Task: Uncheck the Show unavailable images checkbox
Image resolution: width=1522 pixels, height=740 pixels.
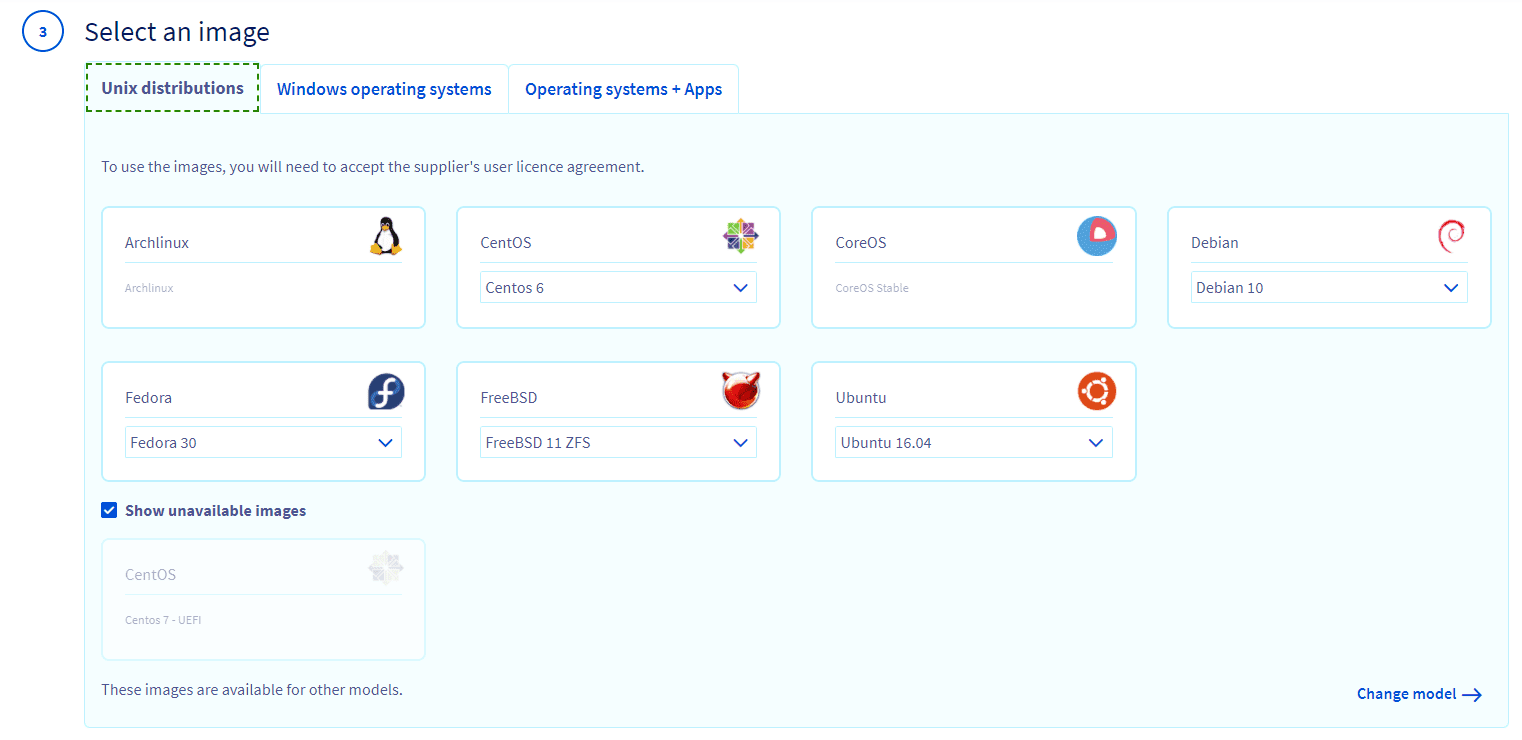Action: (x=109, y=511)
